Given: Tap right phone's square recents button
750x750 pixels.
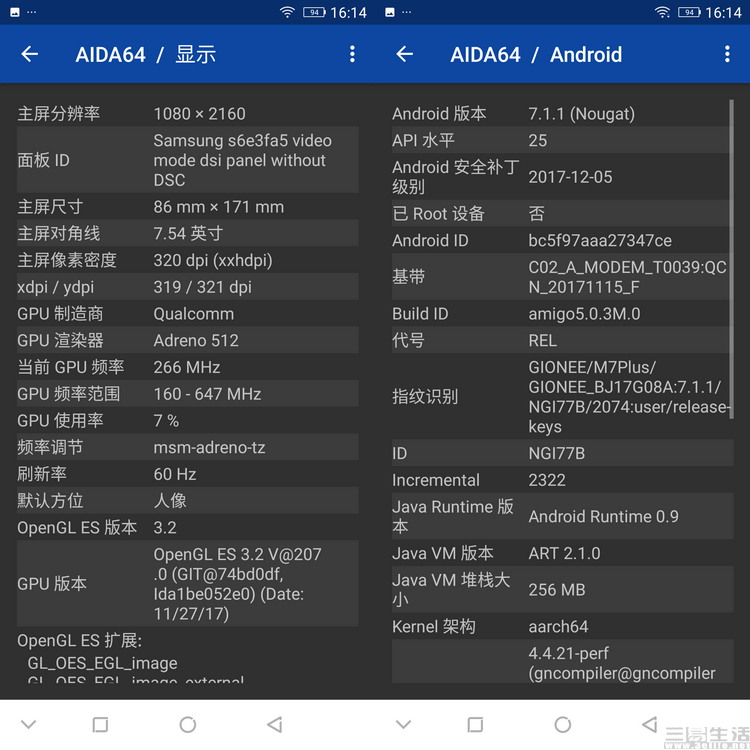Looking at the screenshot, I should [475, 725].
